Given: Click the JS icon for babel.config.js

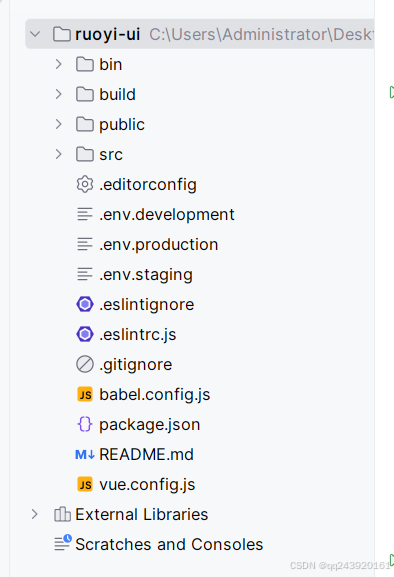Looking at the screenshot, I should click(x=85, y=394).
